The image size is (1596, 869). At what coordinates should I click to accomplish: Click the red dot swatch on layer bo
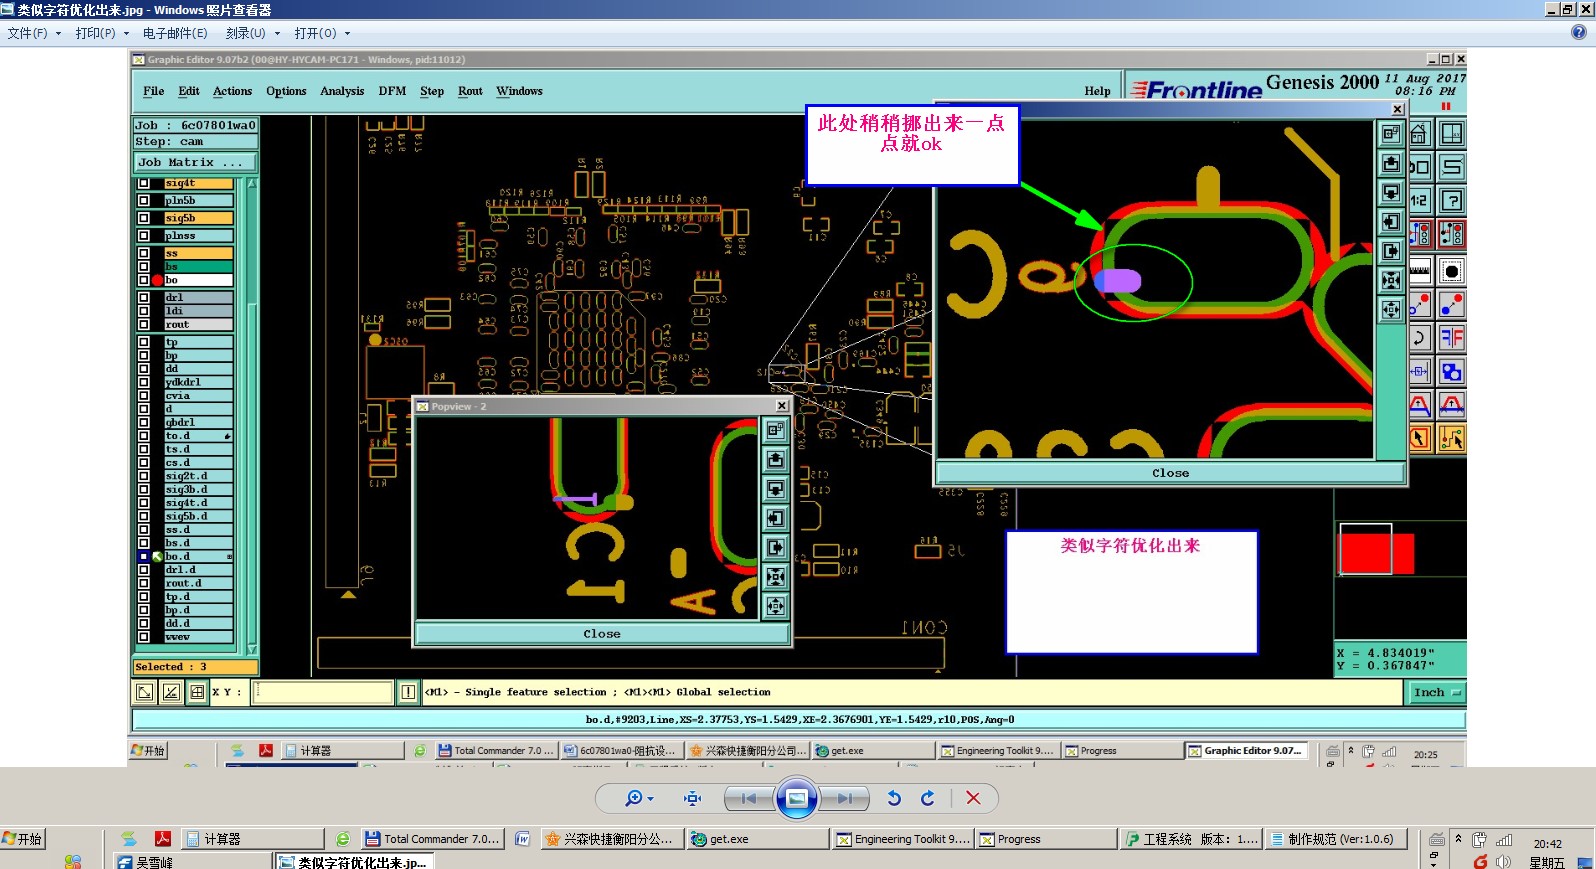157,280
